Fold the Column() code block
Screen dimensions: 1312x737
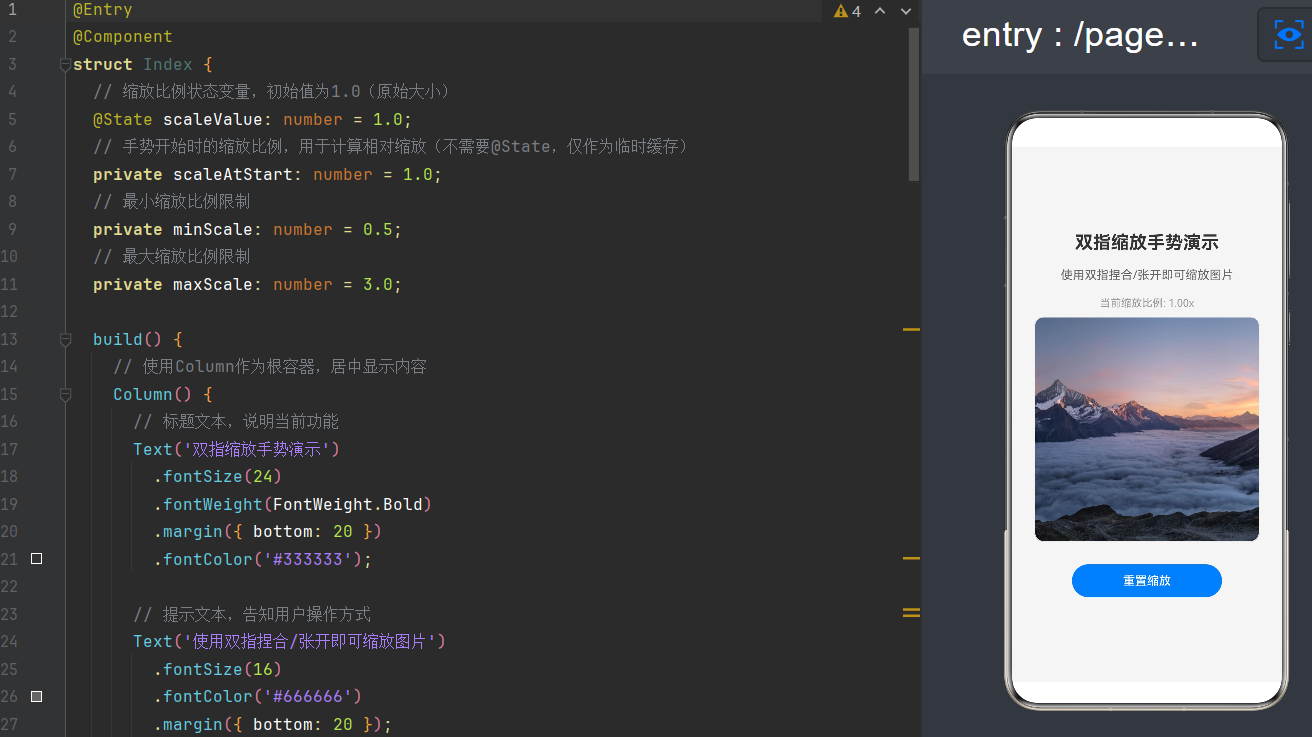(x=66, y=395)
